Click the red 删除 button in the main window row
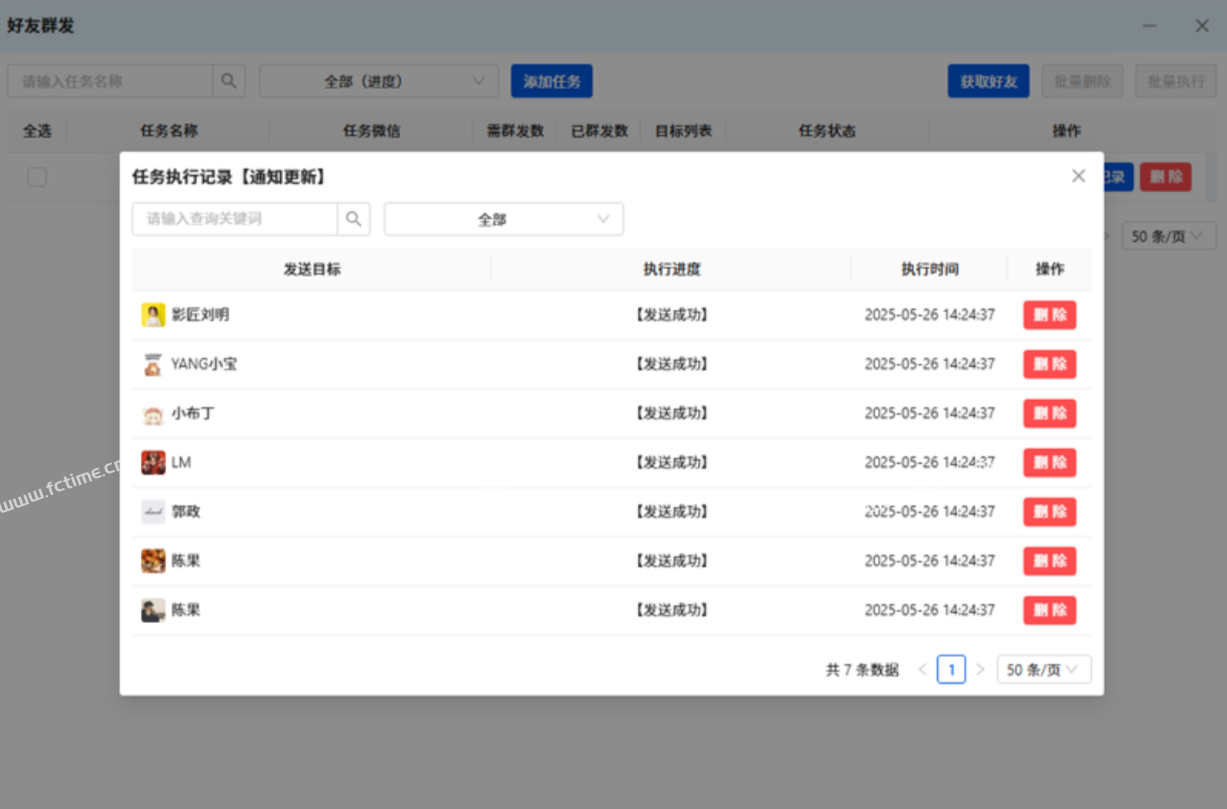 [1166, 177]
